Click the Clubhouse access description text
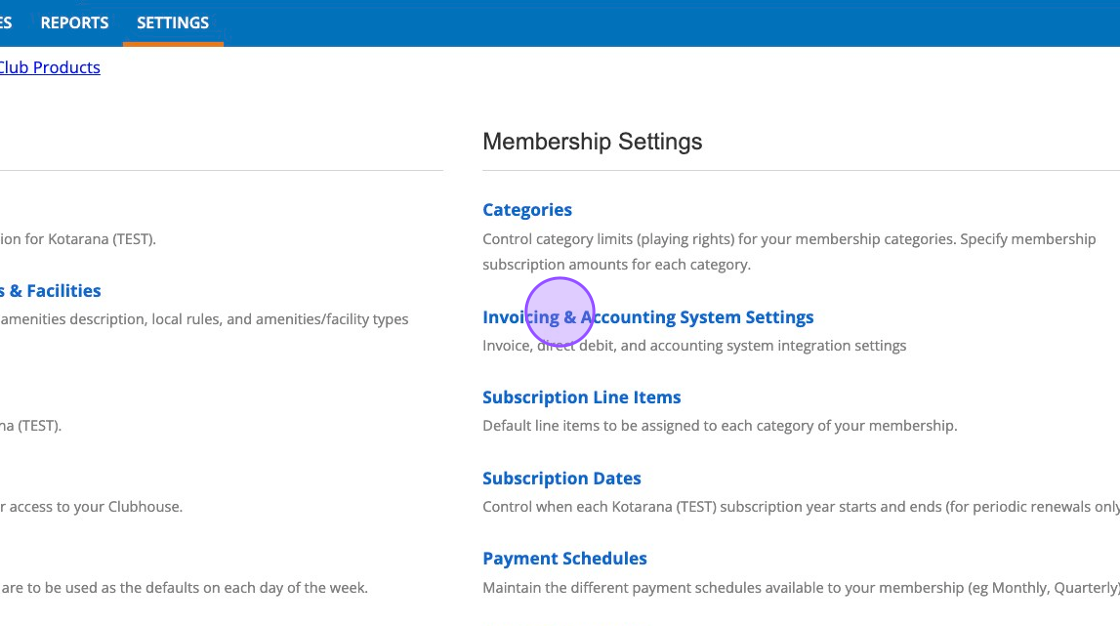This screenshot has height=626, width=1120. 92,507
